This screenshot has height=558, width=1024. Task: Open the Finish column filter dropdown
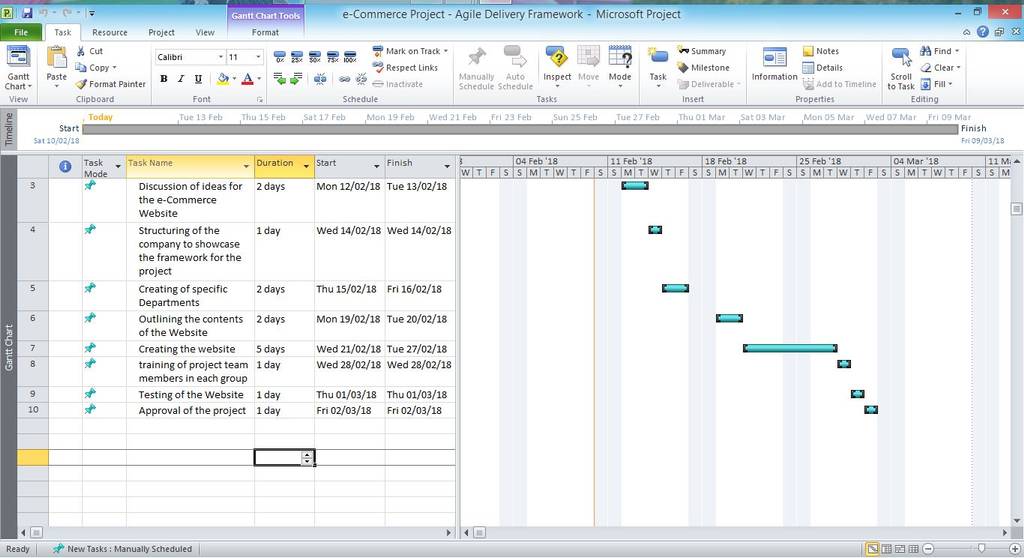click(447, 167)
